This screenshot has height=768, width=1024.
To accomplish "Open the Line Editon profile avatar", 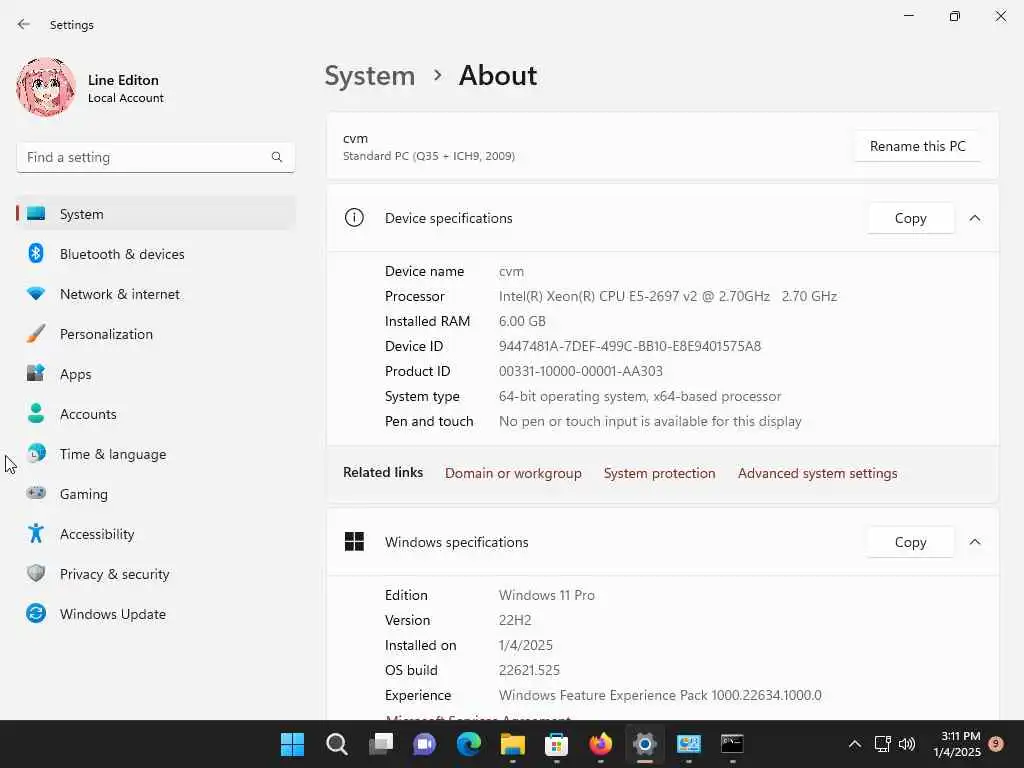I will (x=46, y=88).
